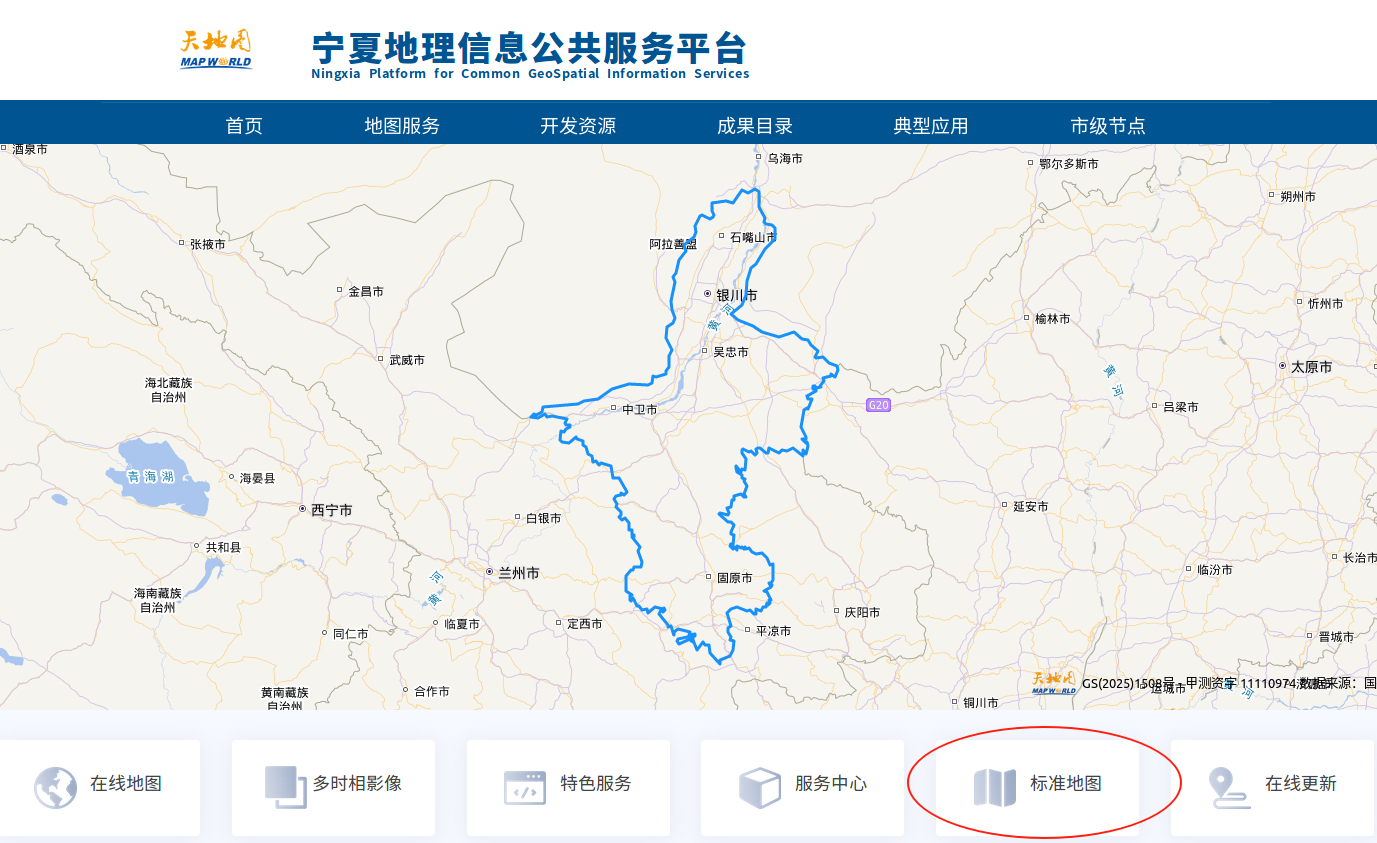The image size is (1377, 843).
Task: Click the globe icon for 在线地图
Action: coord(55,788)
